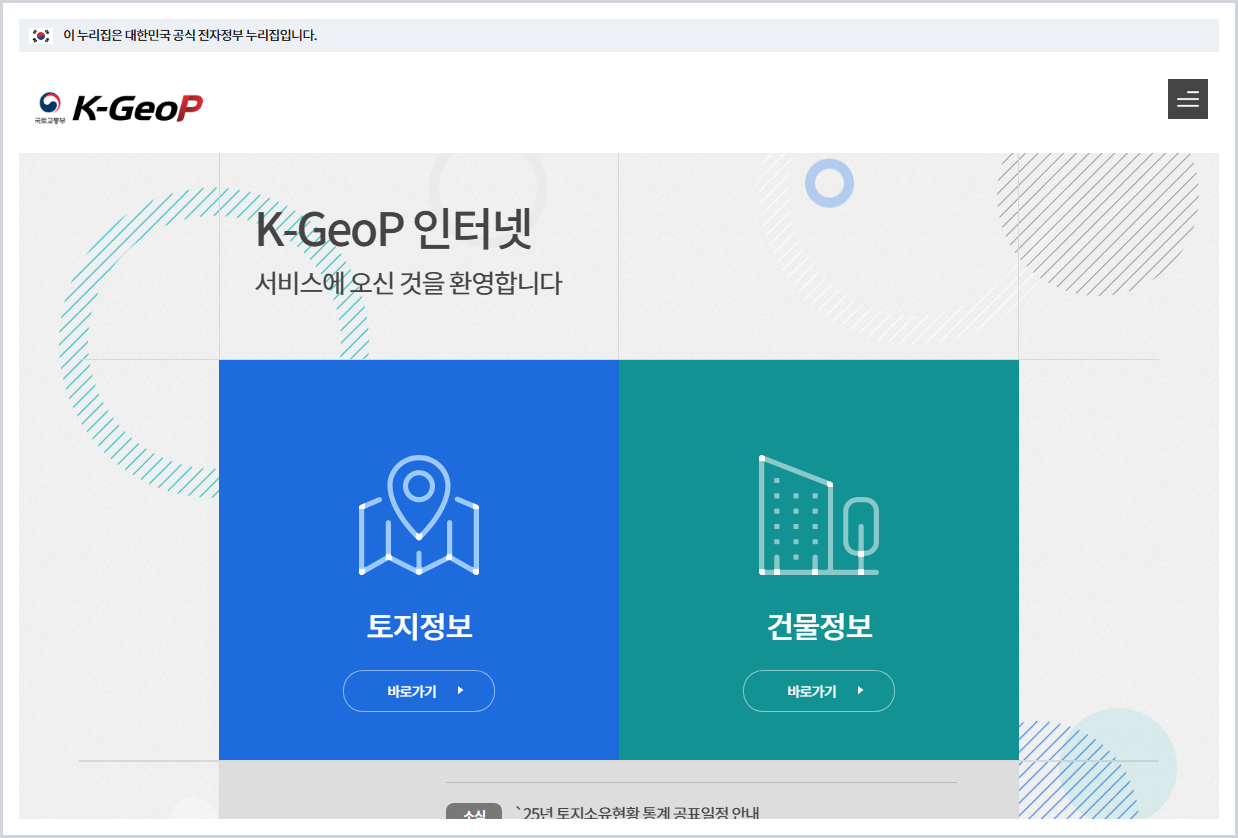This screenshot has width=1238, height=838.
Task: Click the map pin icon for 토지정보
Action: (x=419, y=515)
